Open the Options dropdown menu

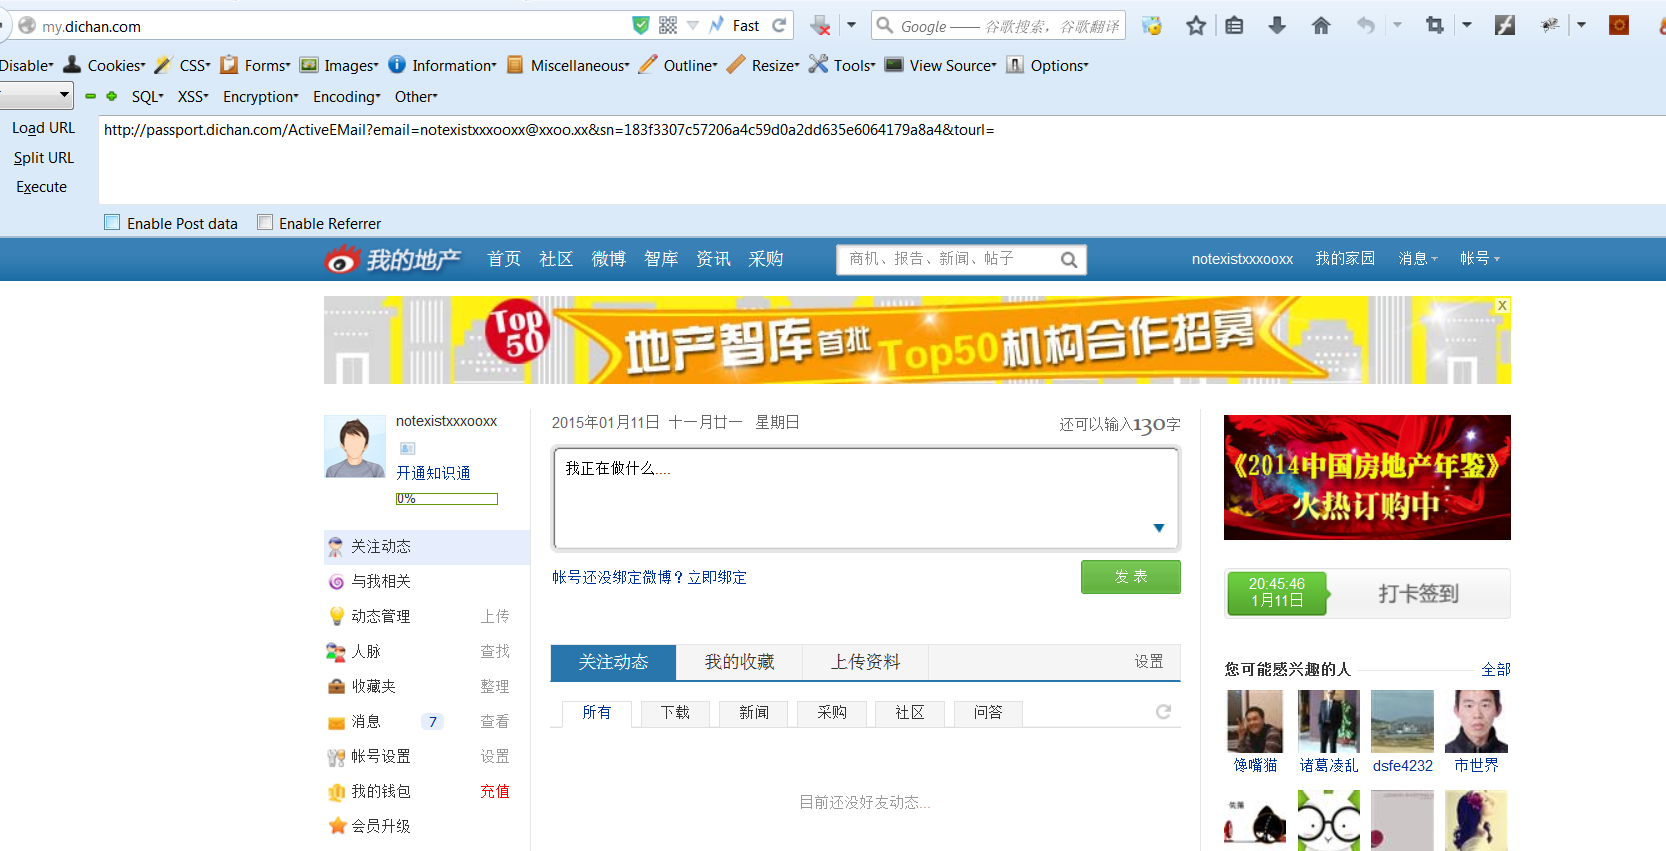tap(1048, 65)
